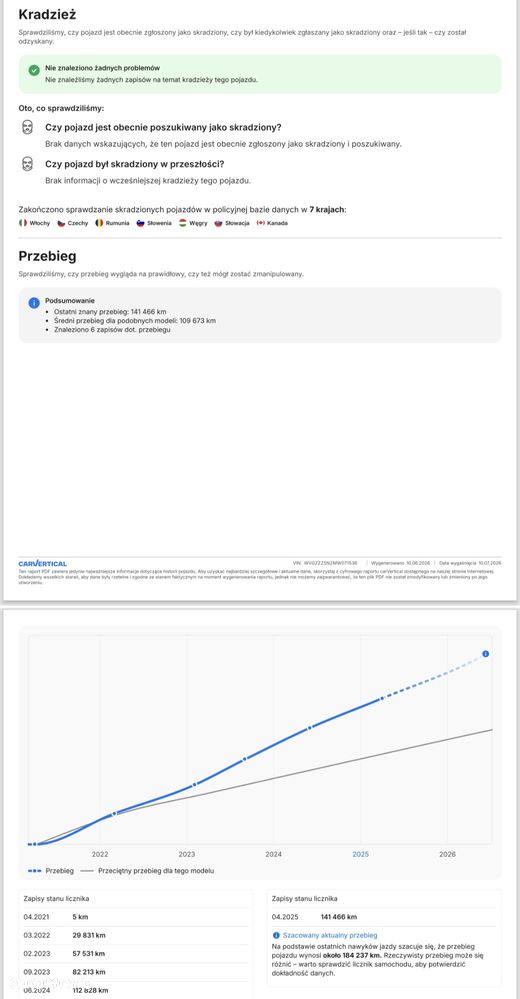Click the Przeciętny przebieg dla tego modelu legend
Viewport: 520px width, 999px height.
point(148,870)
